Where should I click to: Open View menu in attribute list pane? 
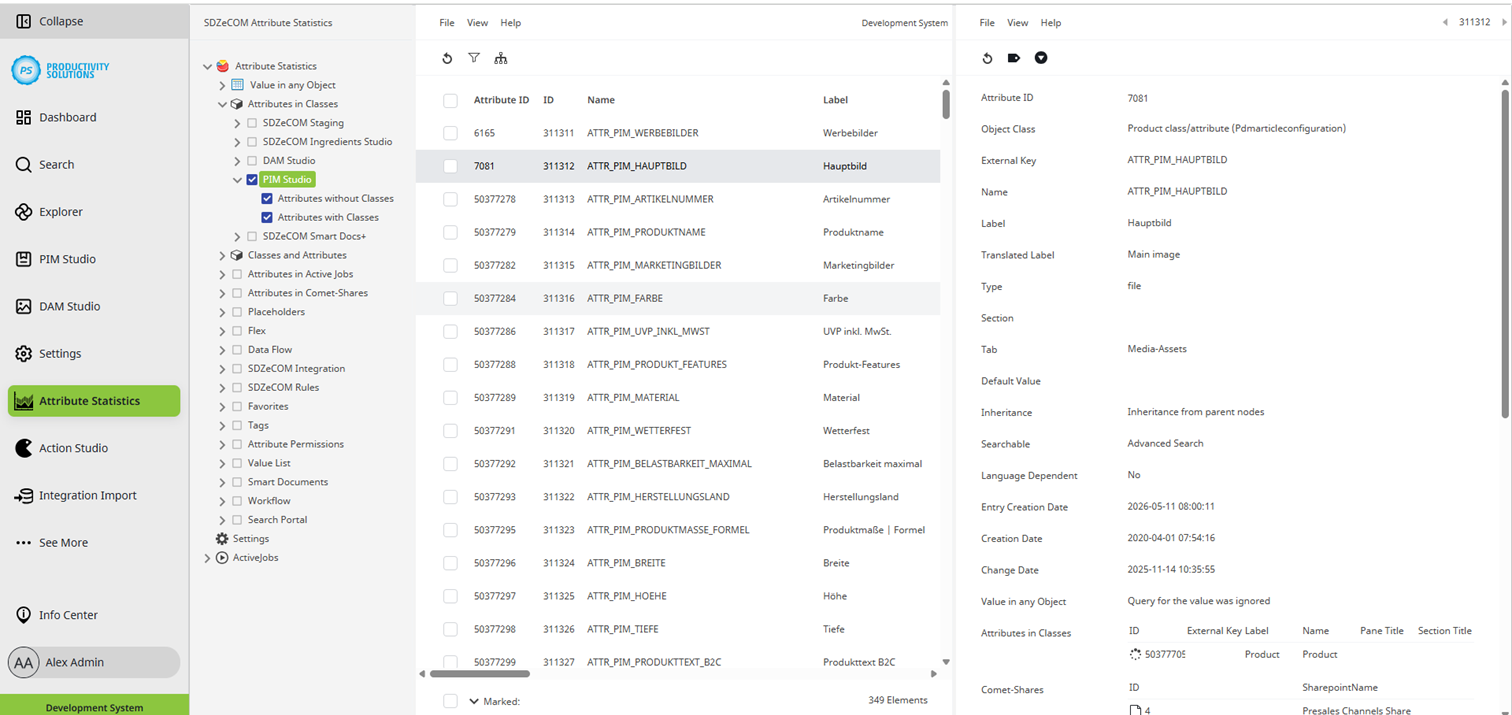click(478, 23)
